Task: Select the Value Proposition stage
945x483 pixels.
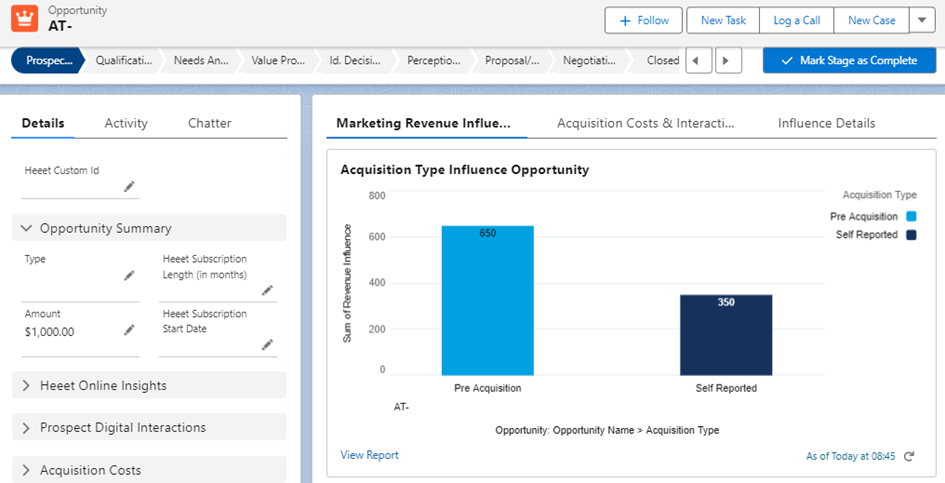Action: (x=278, y=60)
